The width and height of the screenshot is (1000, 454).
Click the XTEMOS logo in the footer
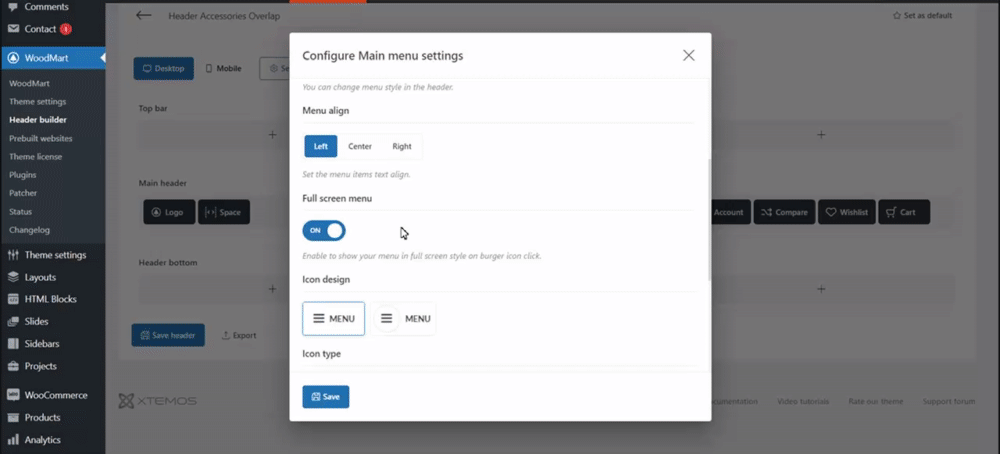(x=158, y=401)
